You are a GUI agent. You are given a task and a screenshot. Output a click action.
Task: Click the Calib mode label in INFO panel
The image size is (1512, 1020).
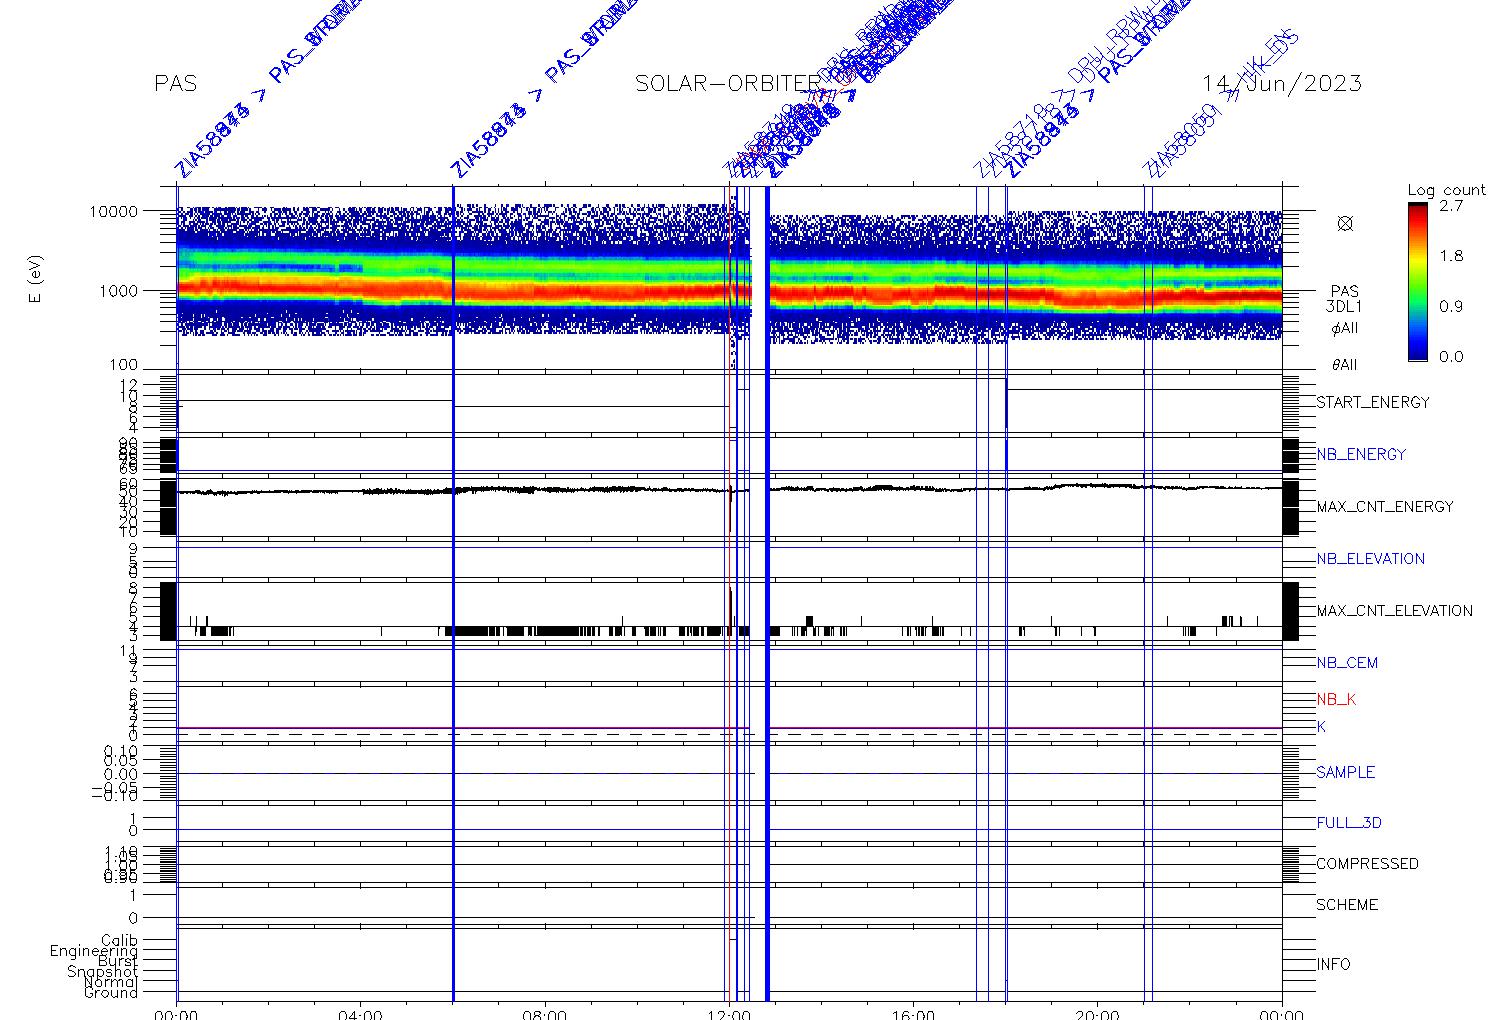(x=119, y=941)
